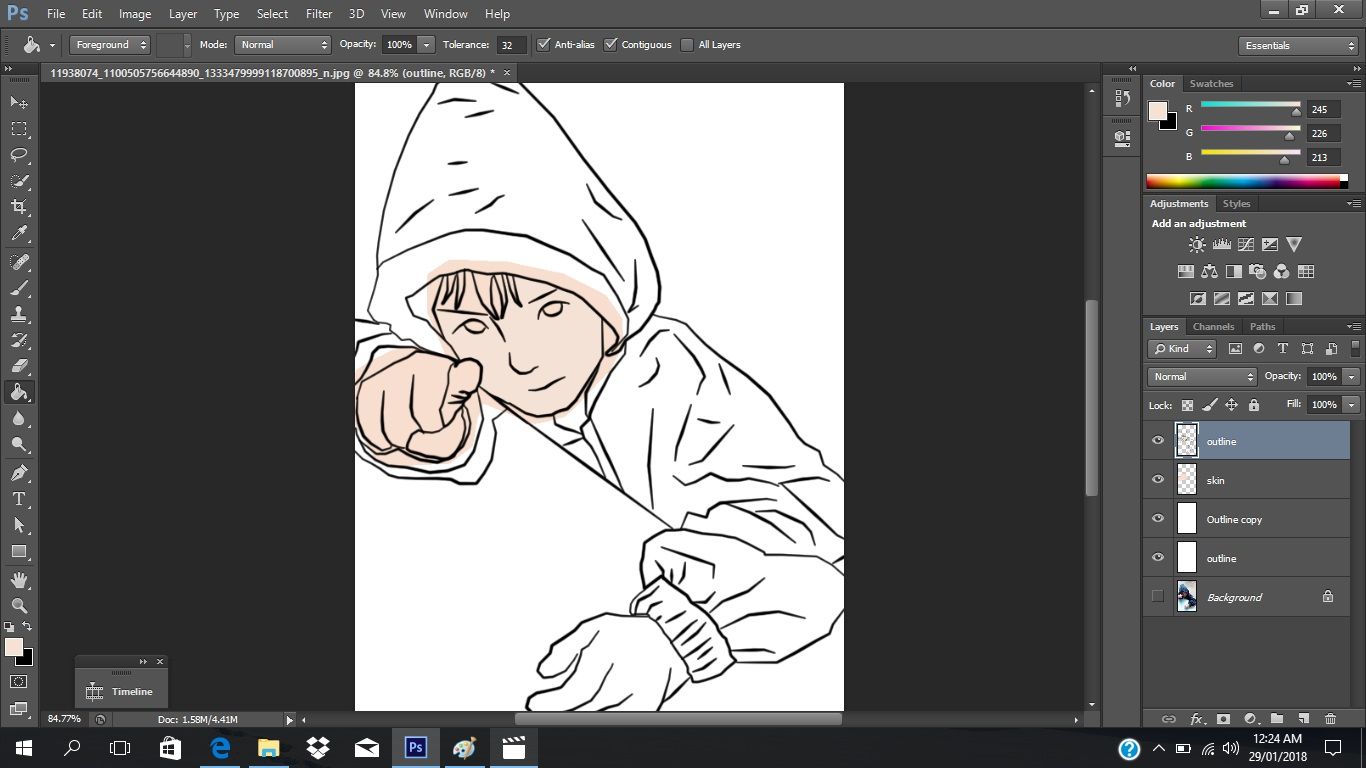Screen dimensions: 1366x768
Task: Select the Move tool
Action: [x=19, y=103]
